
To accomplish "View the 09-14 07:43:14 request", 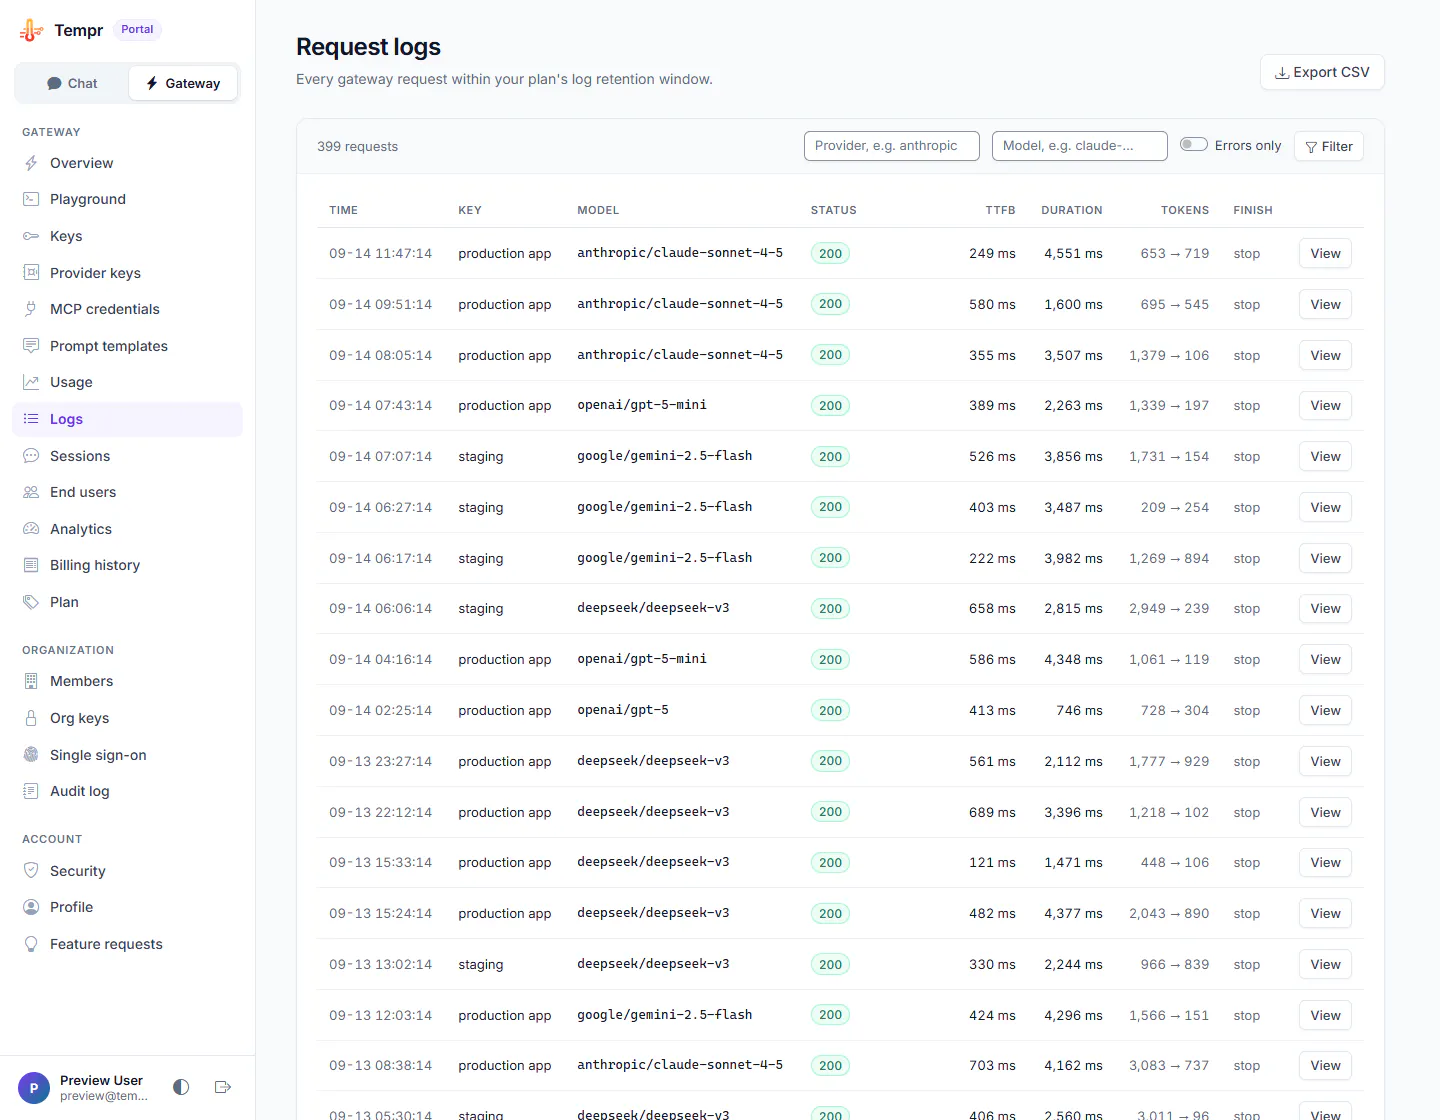I will click(1325, 406).
